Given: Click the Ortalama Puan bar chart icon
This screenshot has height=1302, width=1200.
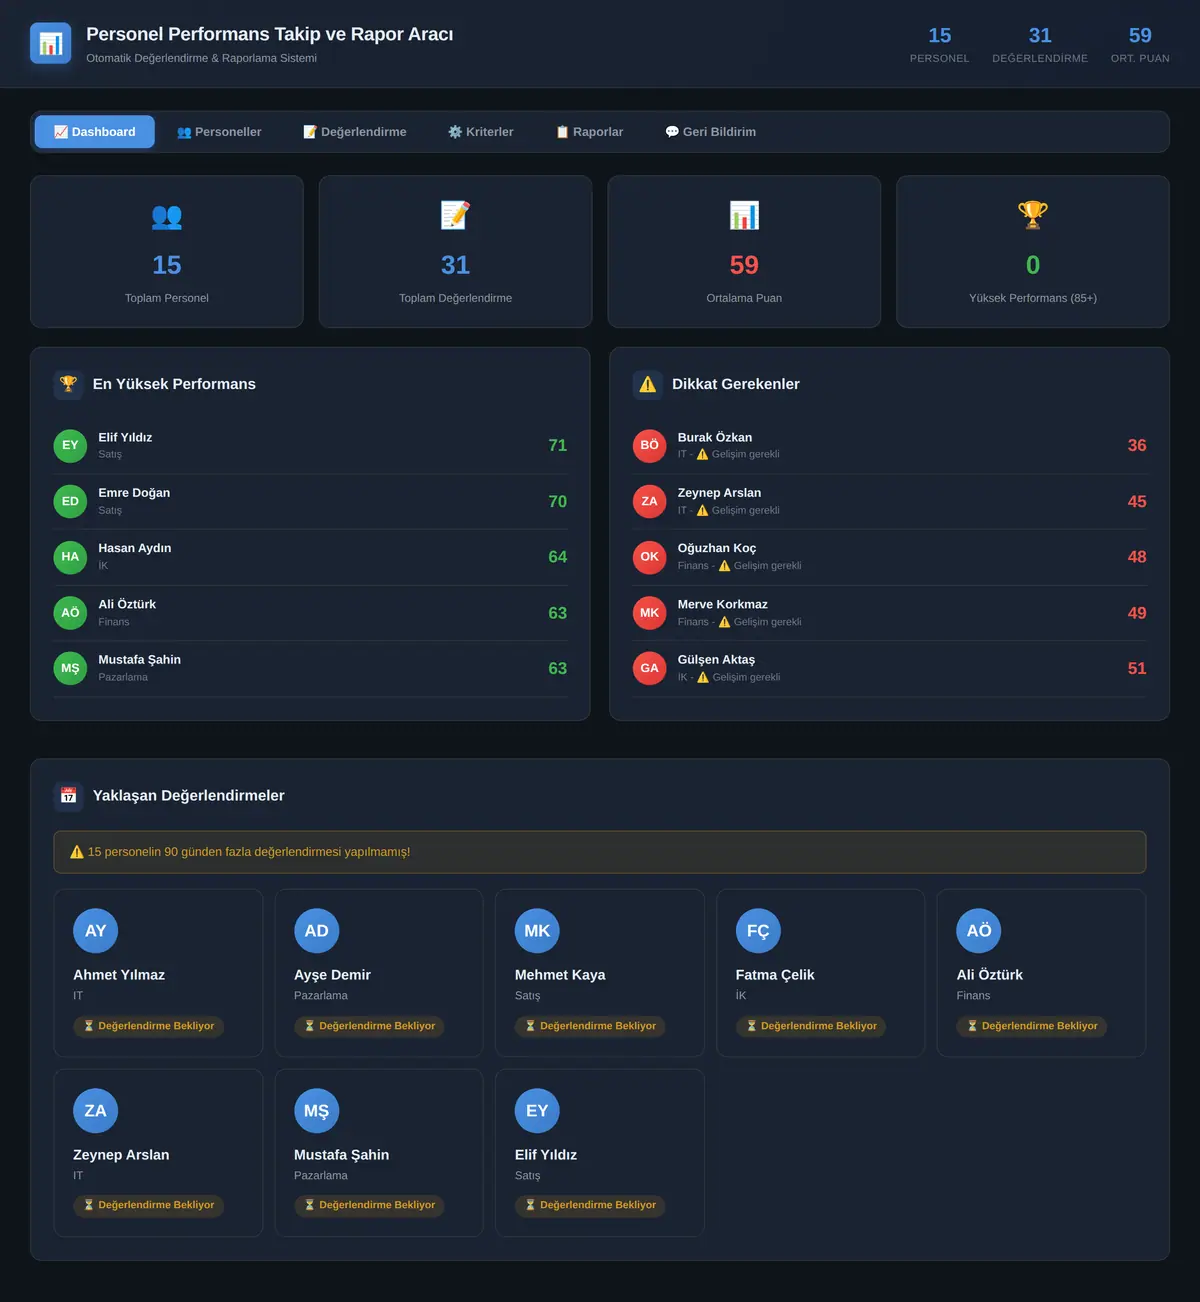Looking at the screenshot, I should (x=744, y=216).
